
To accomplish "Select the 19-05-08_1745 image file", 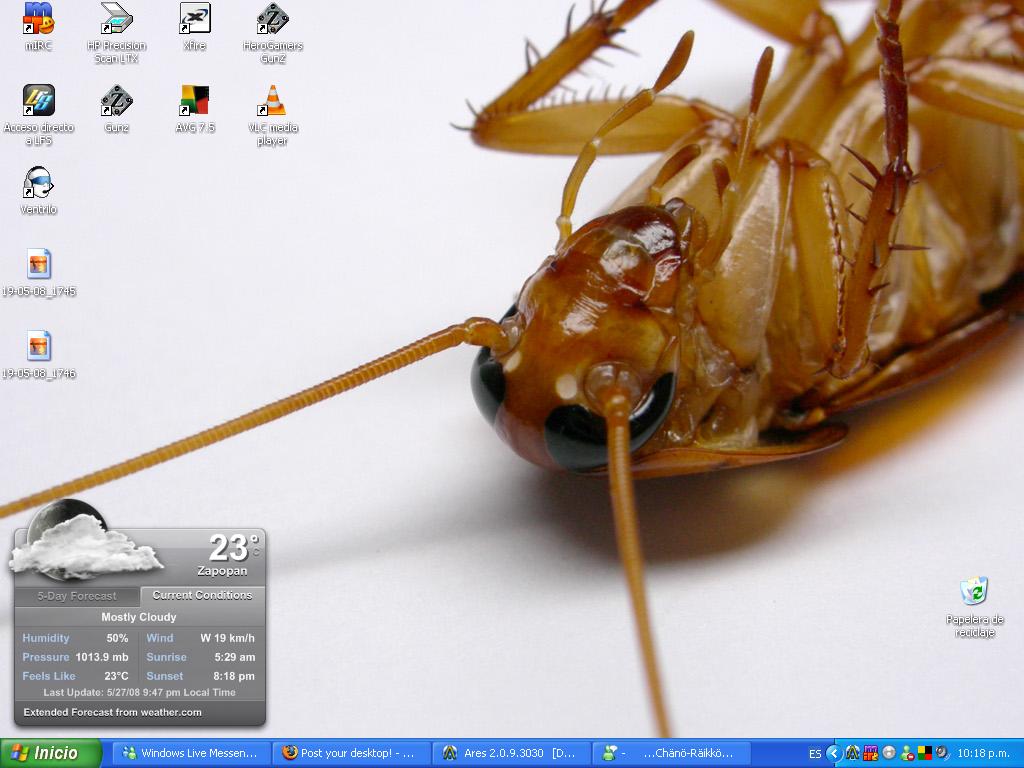I will click(x=39, y=265).
